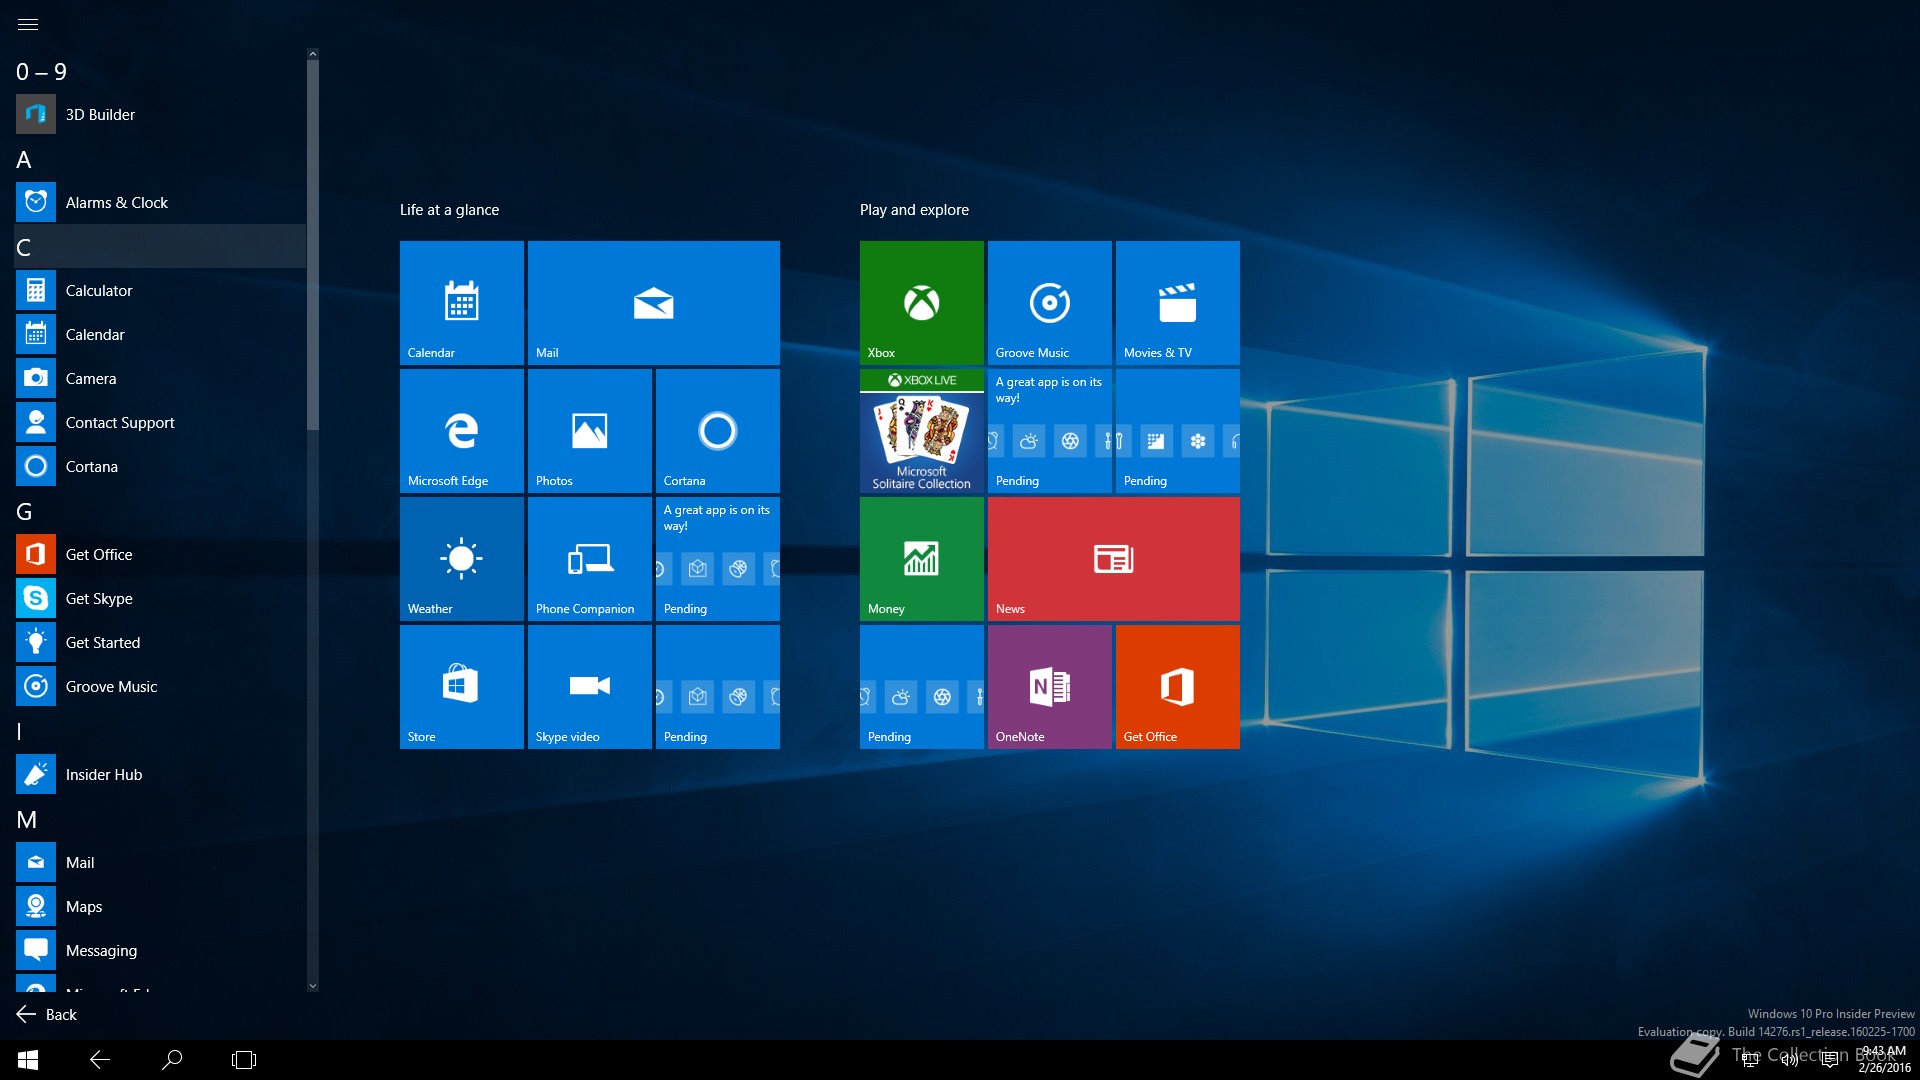Click the Groove Music tile
Viewport: 1920px width, 1080px height.
pos(1050,303)
